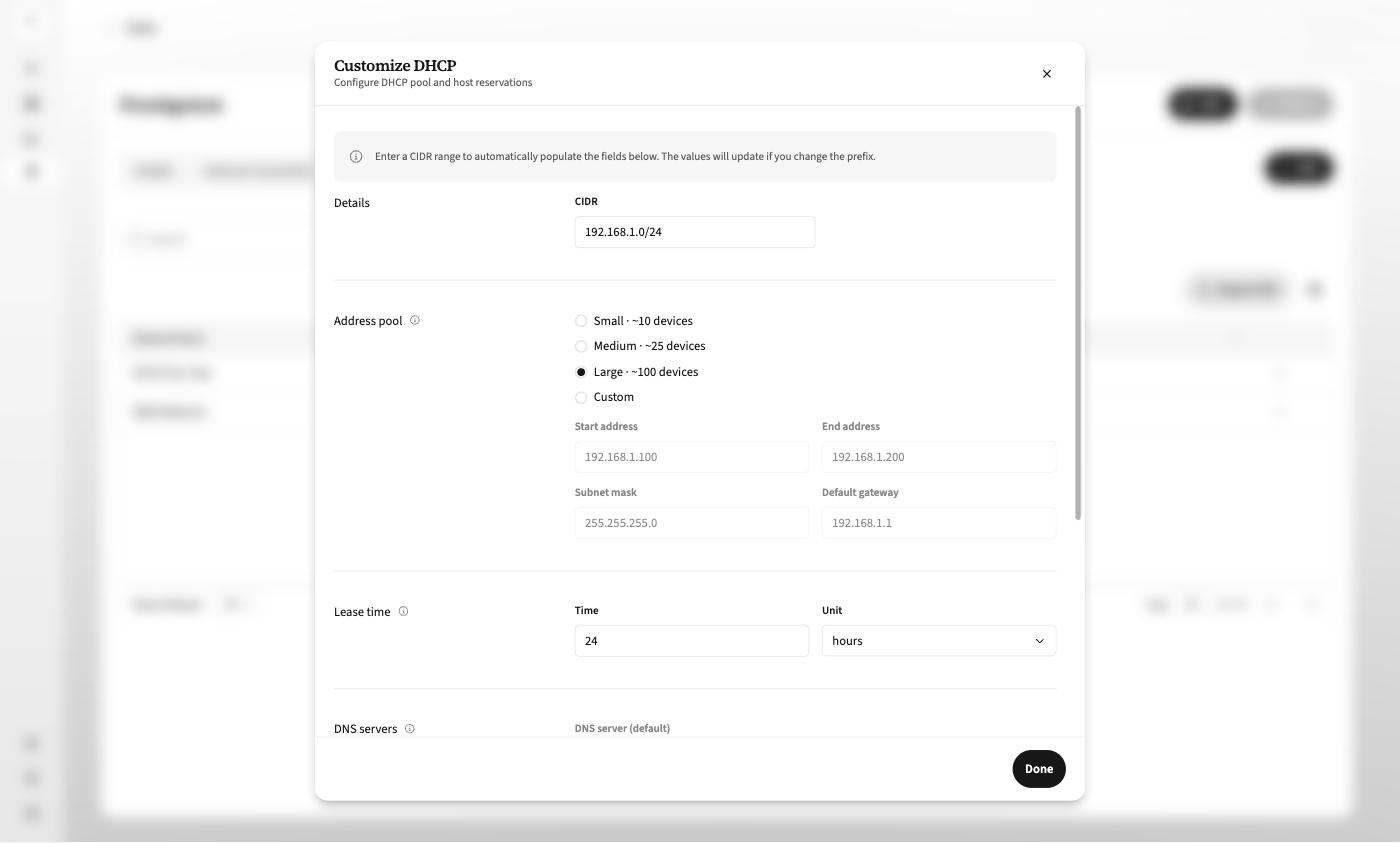
Task: Click the info icon beside DNS servers
Action: pyautogui.click(x=410, y=729)
